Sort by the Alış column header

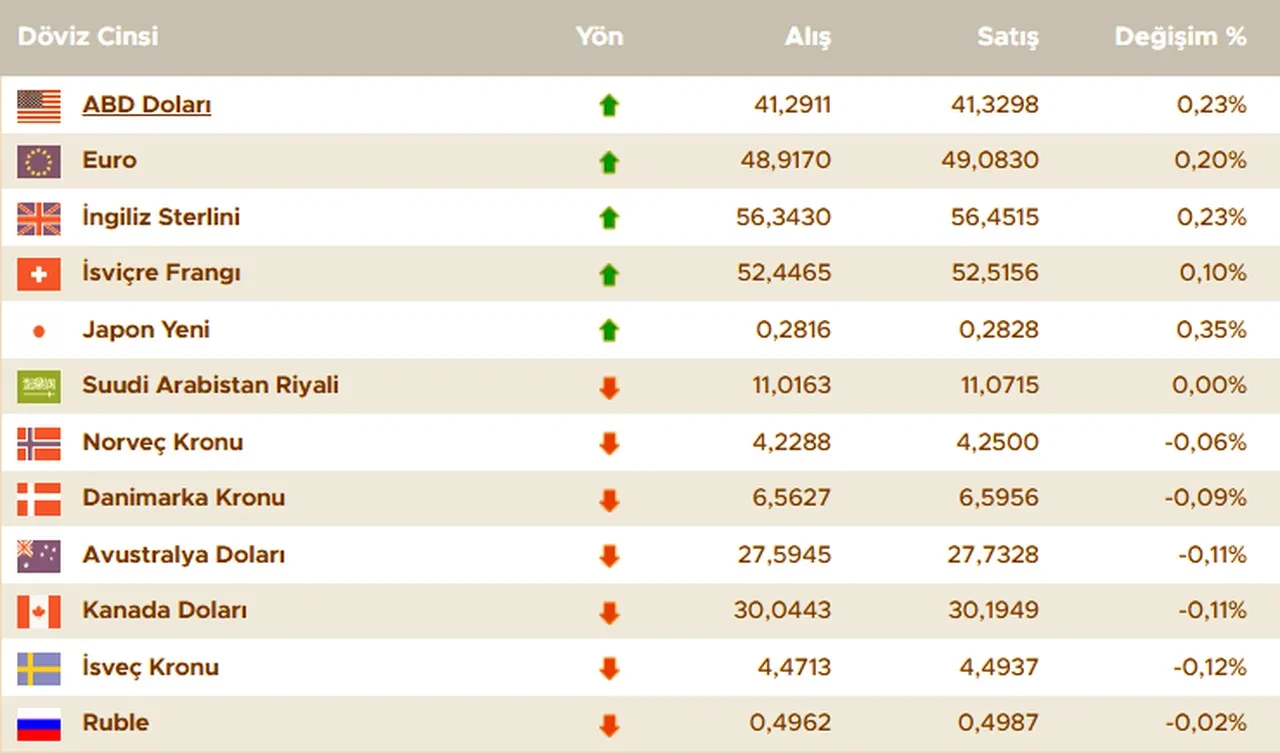point(808,36)
